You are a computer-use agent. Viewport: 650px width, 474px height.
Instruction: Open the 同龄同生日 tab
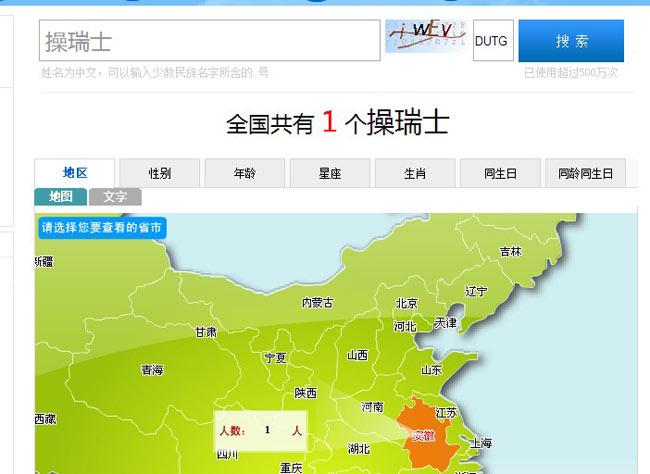click(586, 173)
